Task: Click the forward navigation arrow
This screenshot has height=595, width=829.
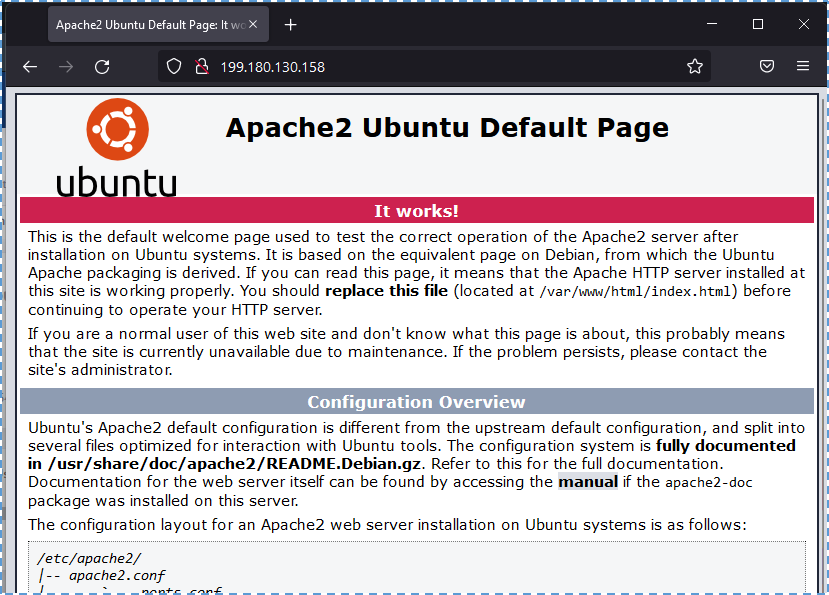Action: pos(66,67)
